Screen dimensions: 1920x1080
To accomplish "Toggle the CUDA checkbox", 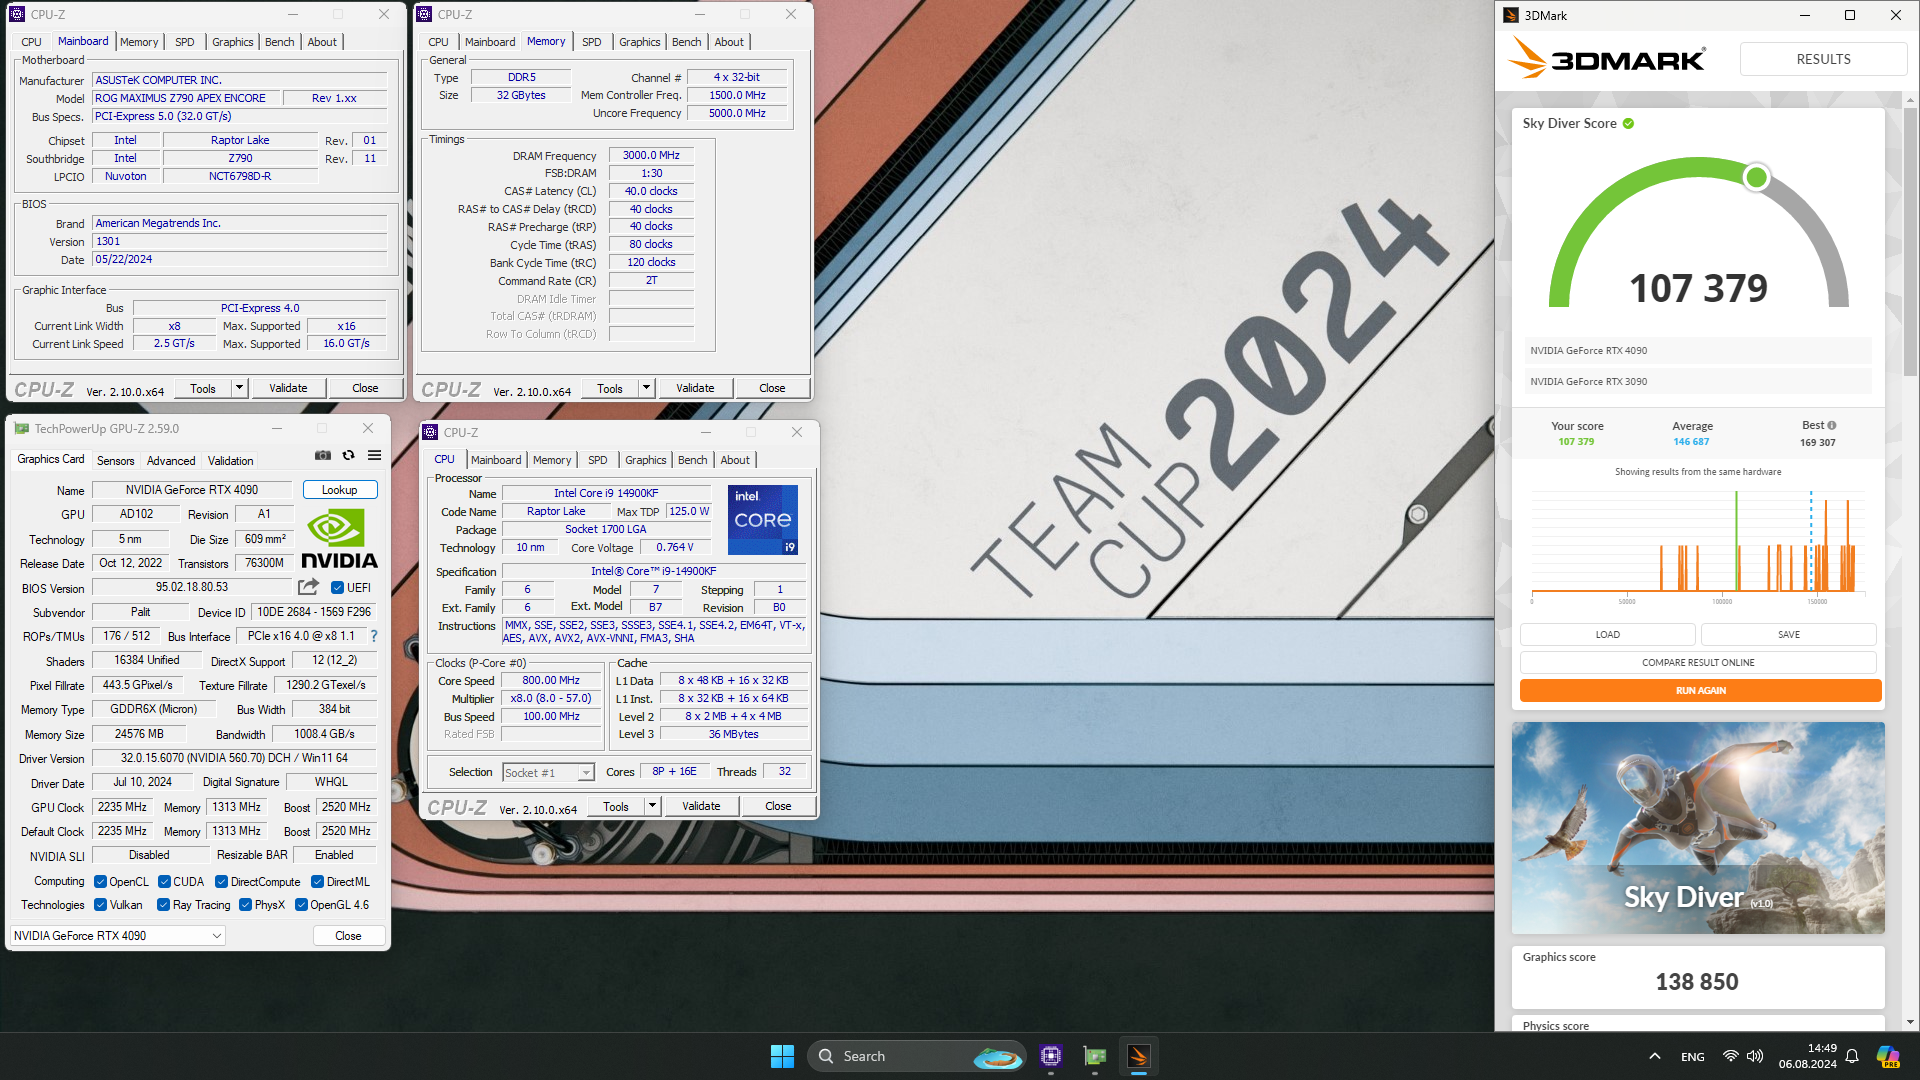I will pos(164,882).
